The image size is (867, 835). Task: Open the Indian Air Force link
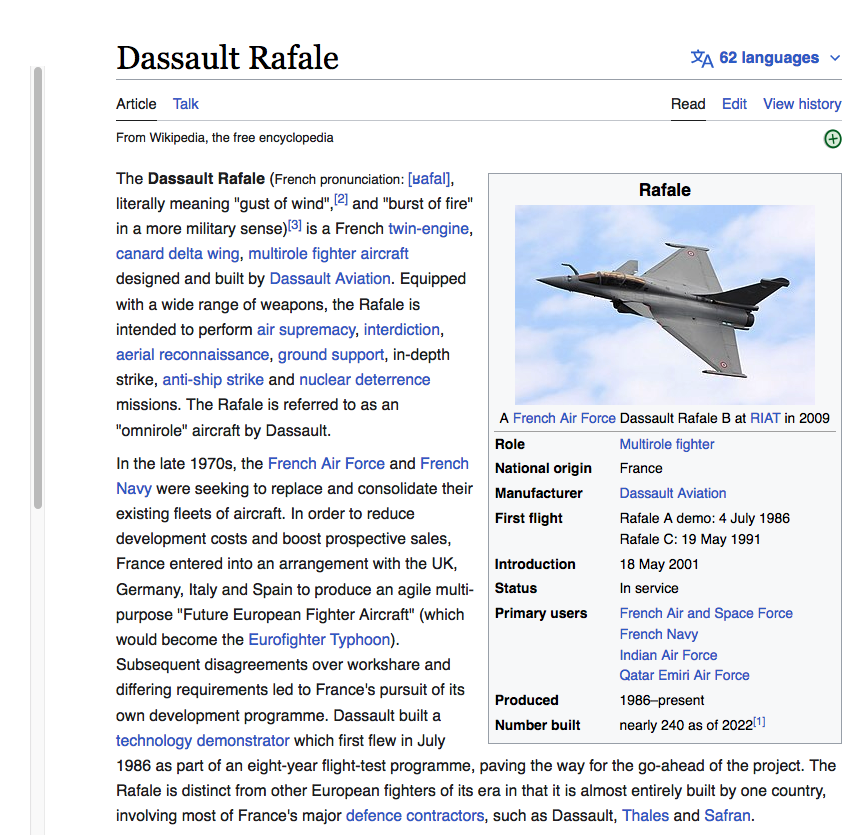tap(668, 655)
